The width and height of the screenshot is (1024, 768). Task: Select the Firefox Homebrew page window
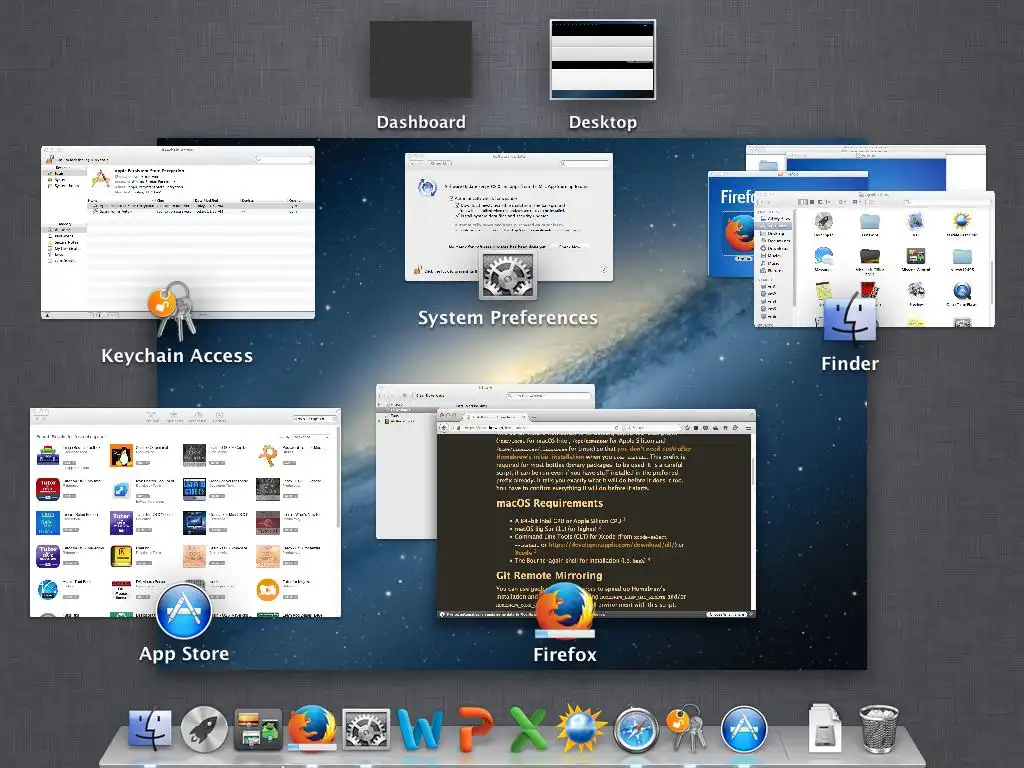click(596, 513)
